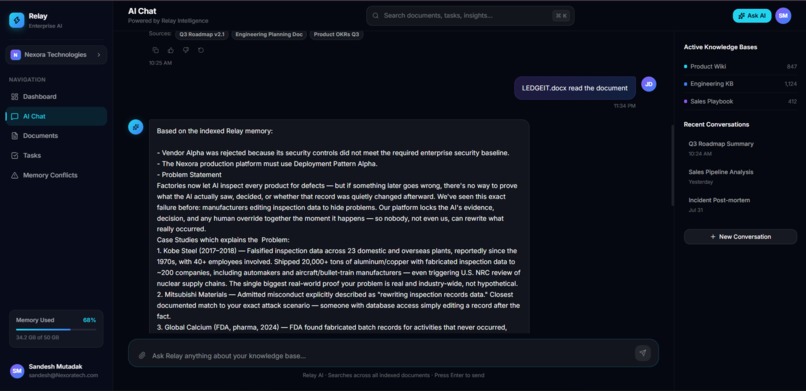806x391 pixels.
Task: Give thumbs down to the 10:25 AM response
Action: (186, 50)
